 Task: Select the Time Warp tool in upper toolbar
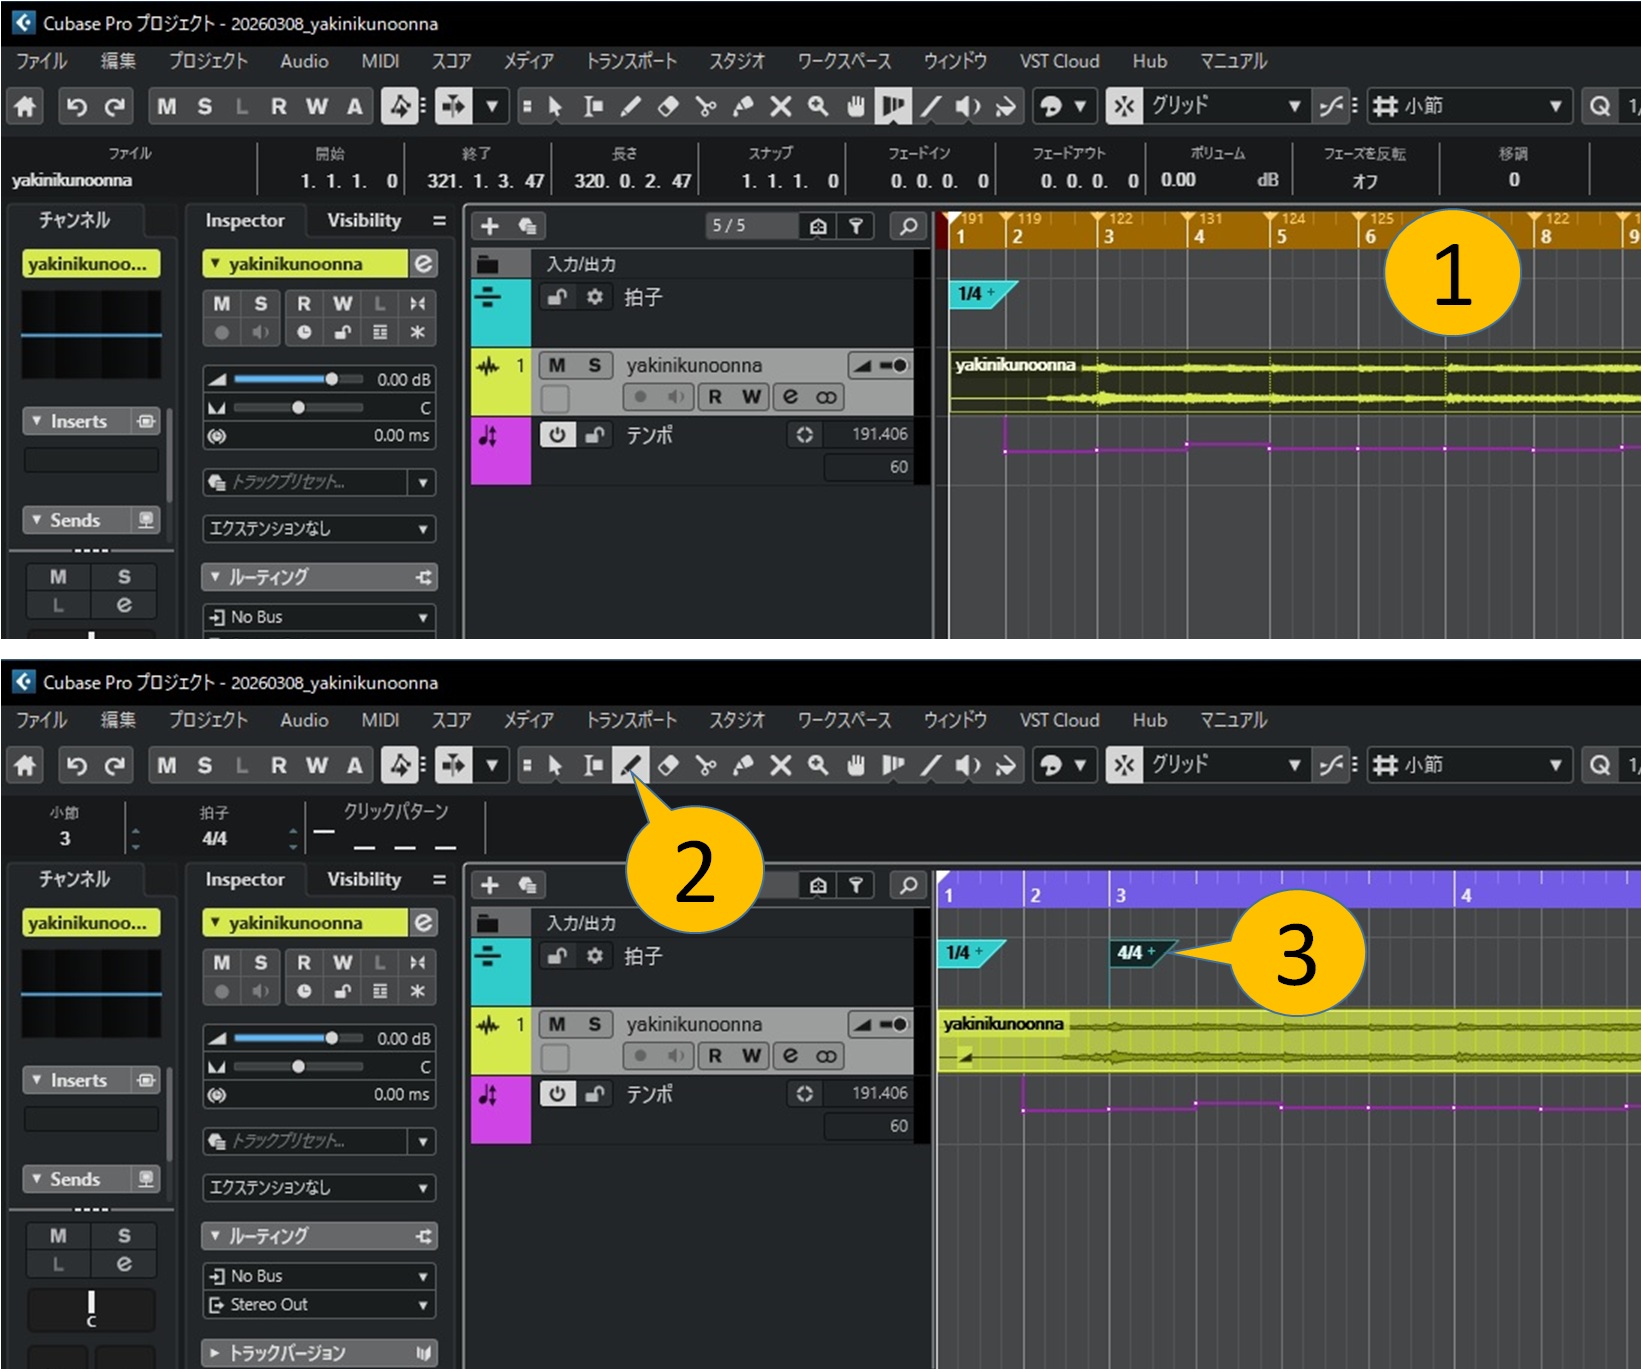click(x=892, y=107)
